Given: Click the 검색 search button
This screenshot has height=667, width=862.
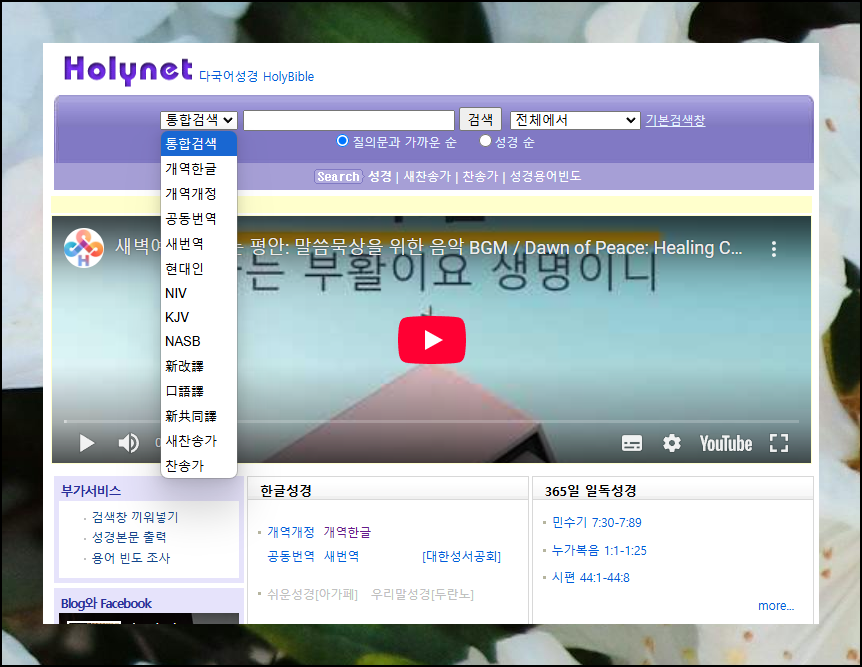Looking at the screenshot, I should click(480, 119).
